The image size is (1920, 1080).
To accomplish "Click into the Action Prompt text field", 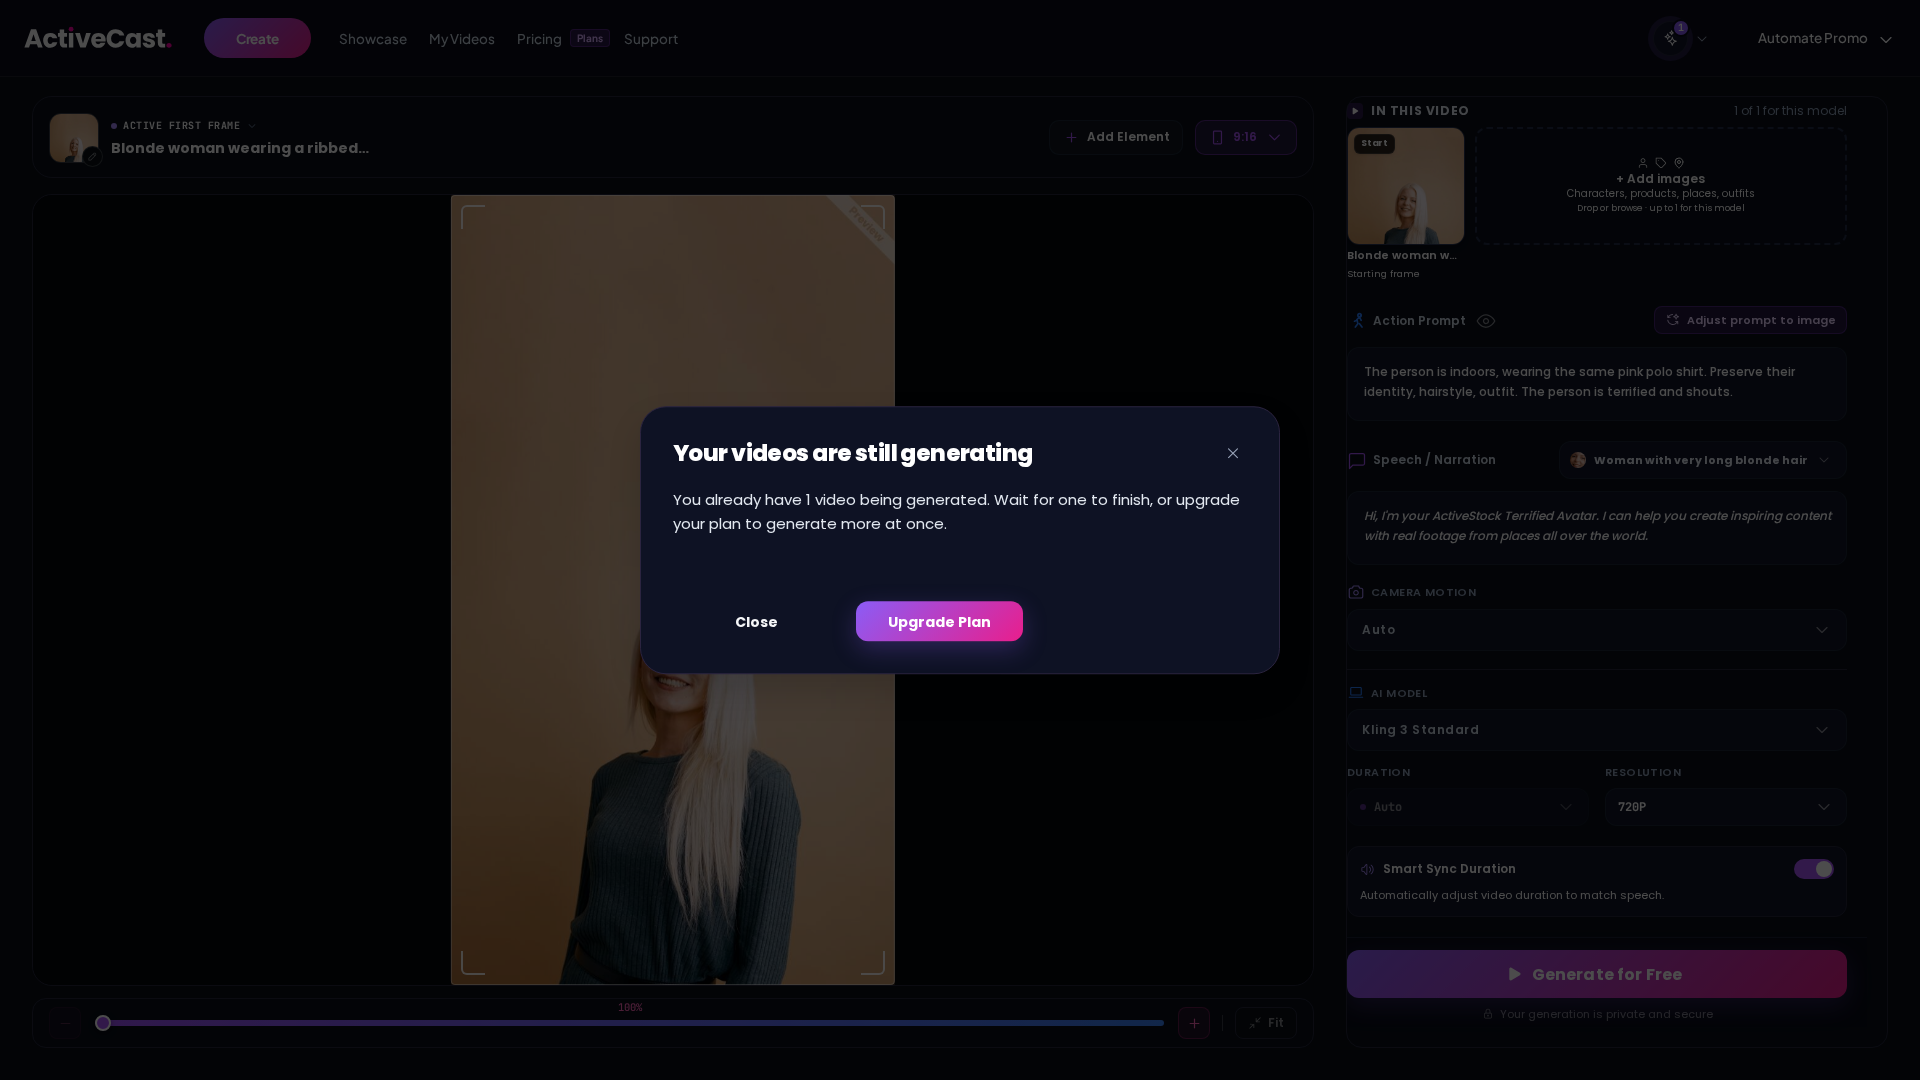I will (1597, 384).
